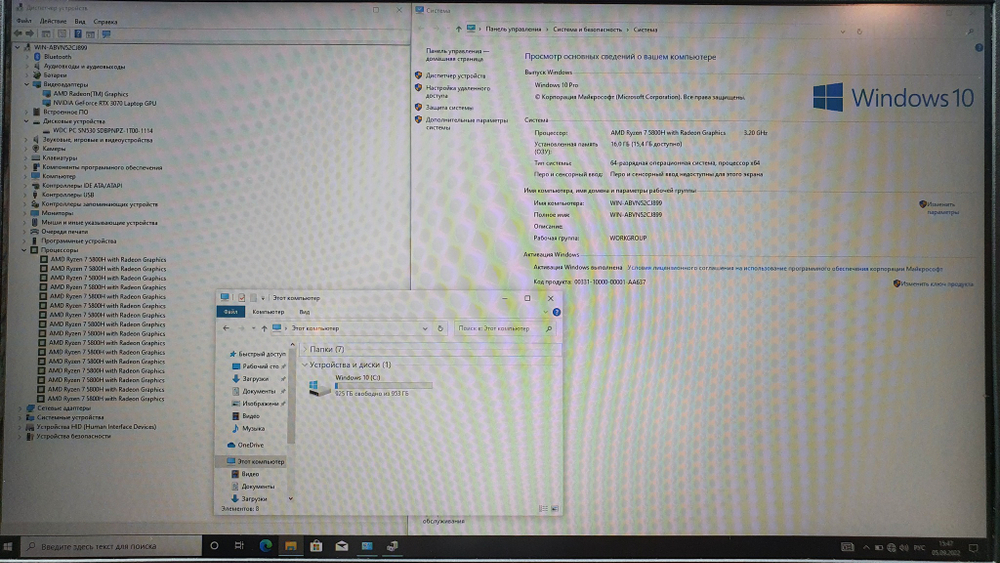The height and width of the screenshot is (563, 1000).
Task: Collapse the Процессоры node
Action: coord(24,250)
